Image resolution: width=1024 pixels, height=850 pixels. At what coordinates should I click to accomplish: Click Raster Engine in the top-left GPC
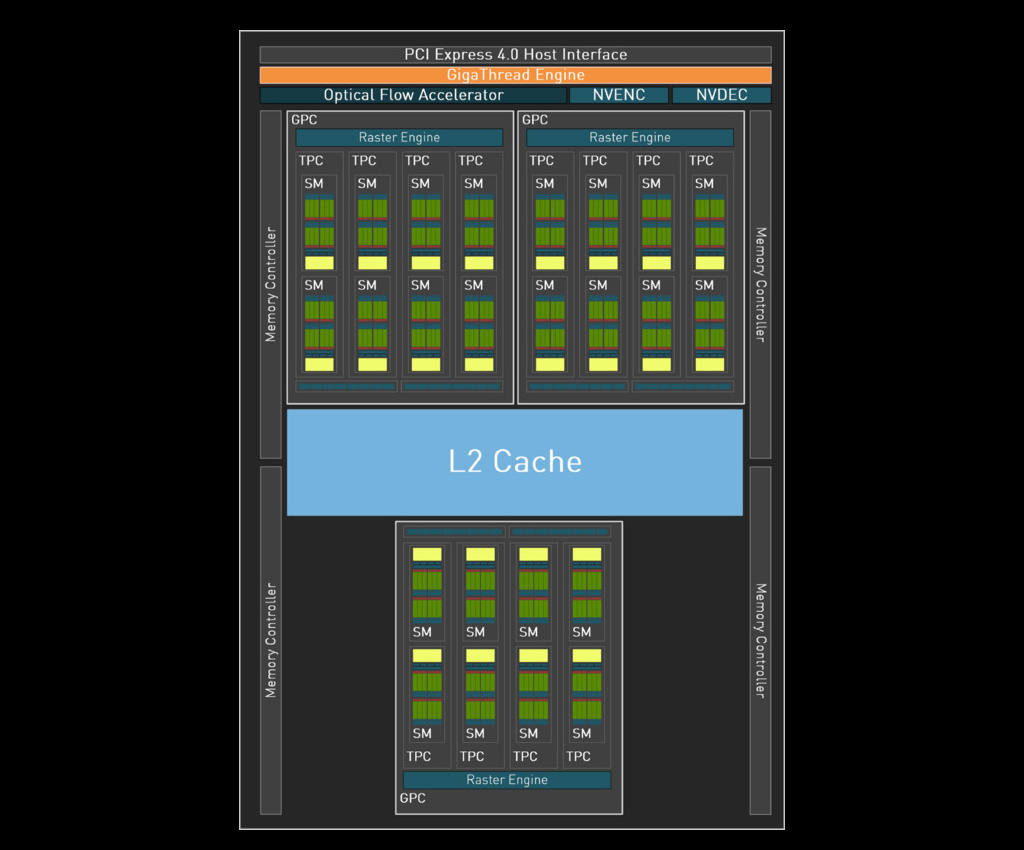[x=399, y=138]
